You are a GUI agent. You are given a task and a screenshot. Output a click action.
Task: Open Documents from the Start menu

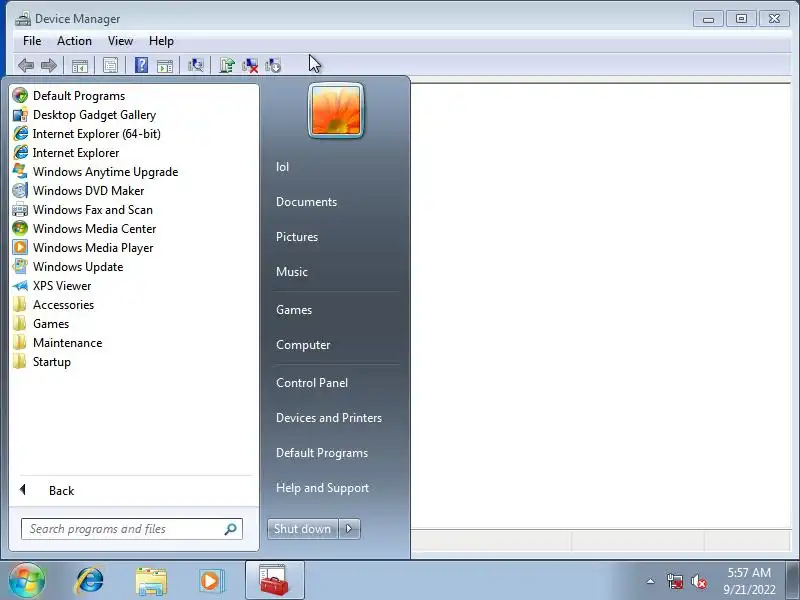pos(306,202)
